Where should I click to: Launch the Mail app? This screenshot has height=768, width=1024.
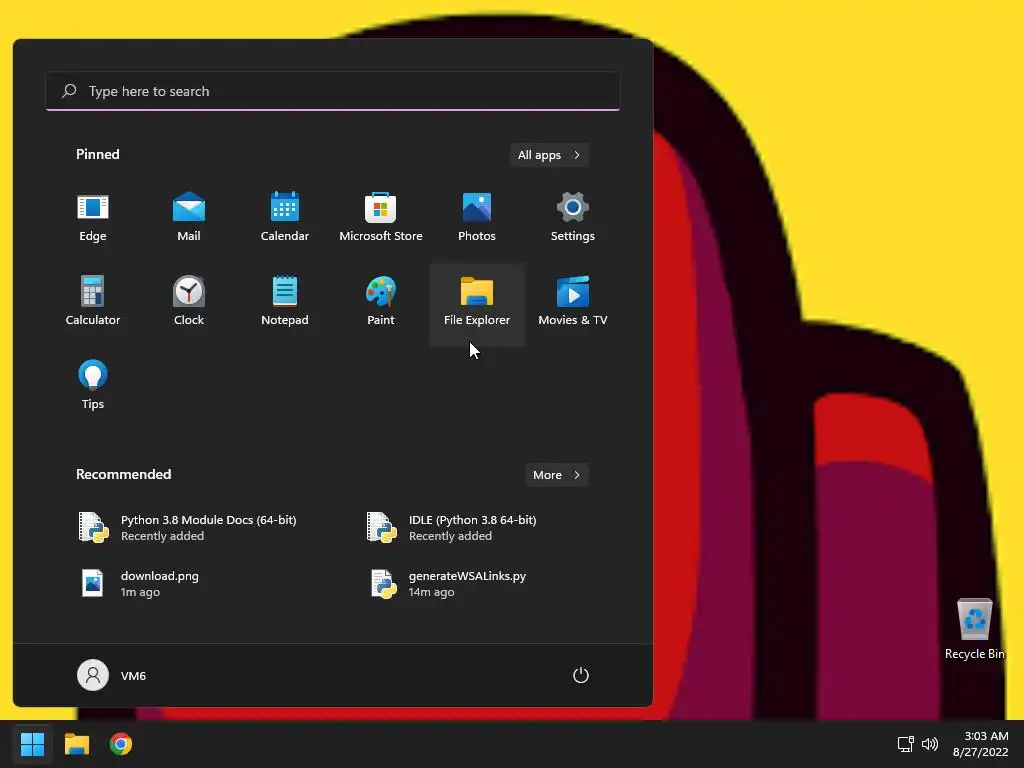tap(189, 219)
